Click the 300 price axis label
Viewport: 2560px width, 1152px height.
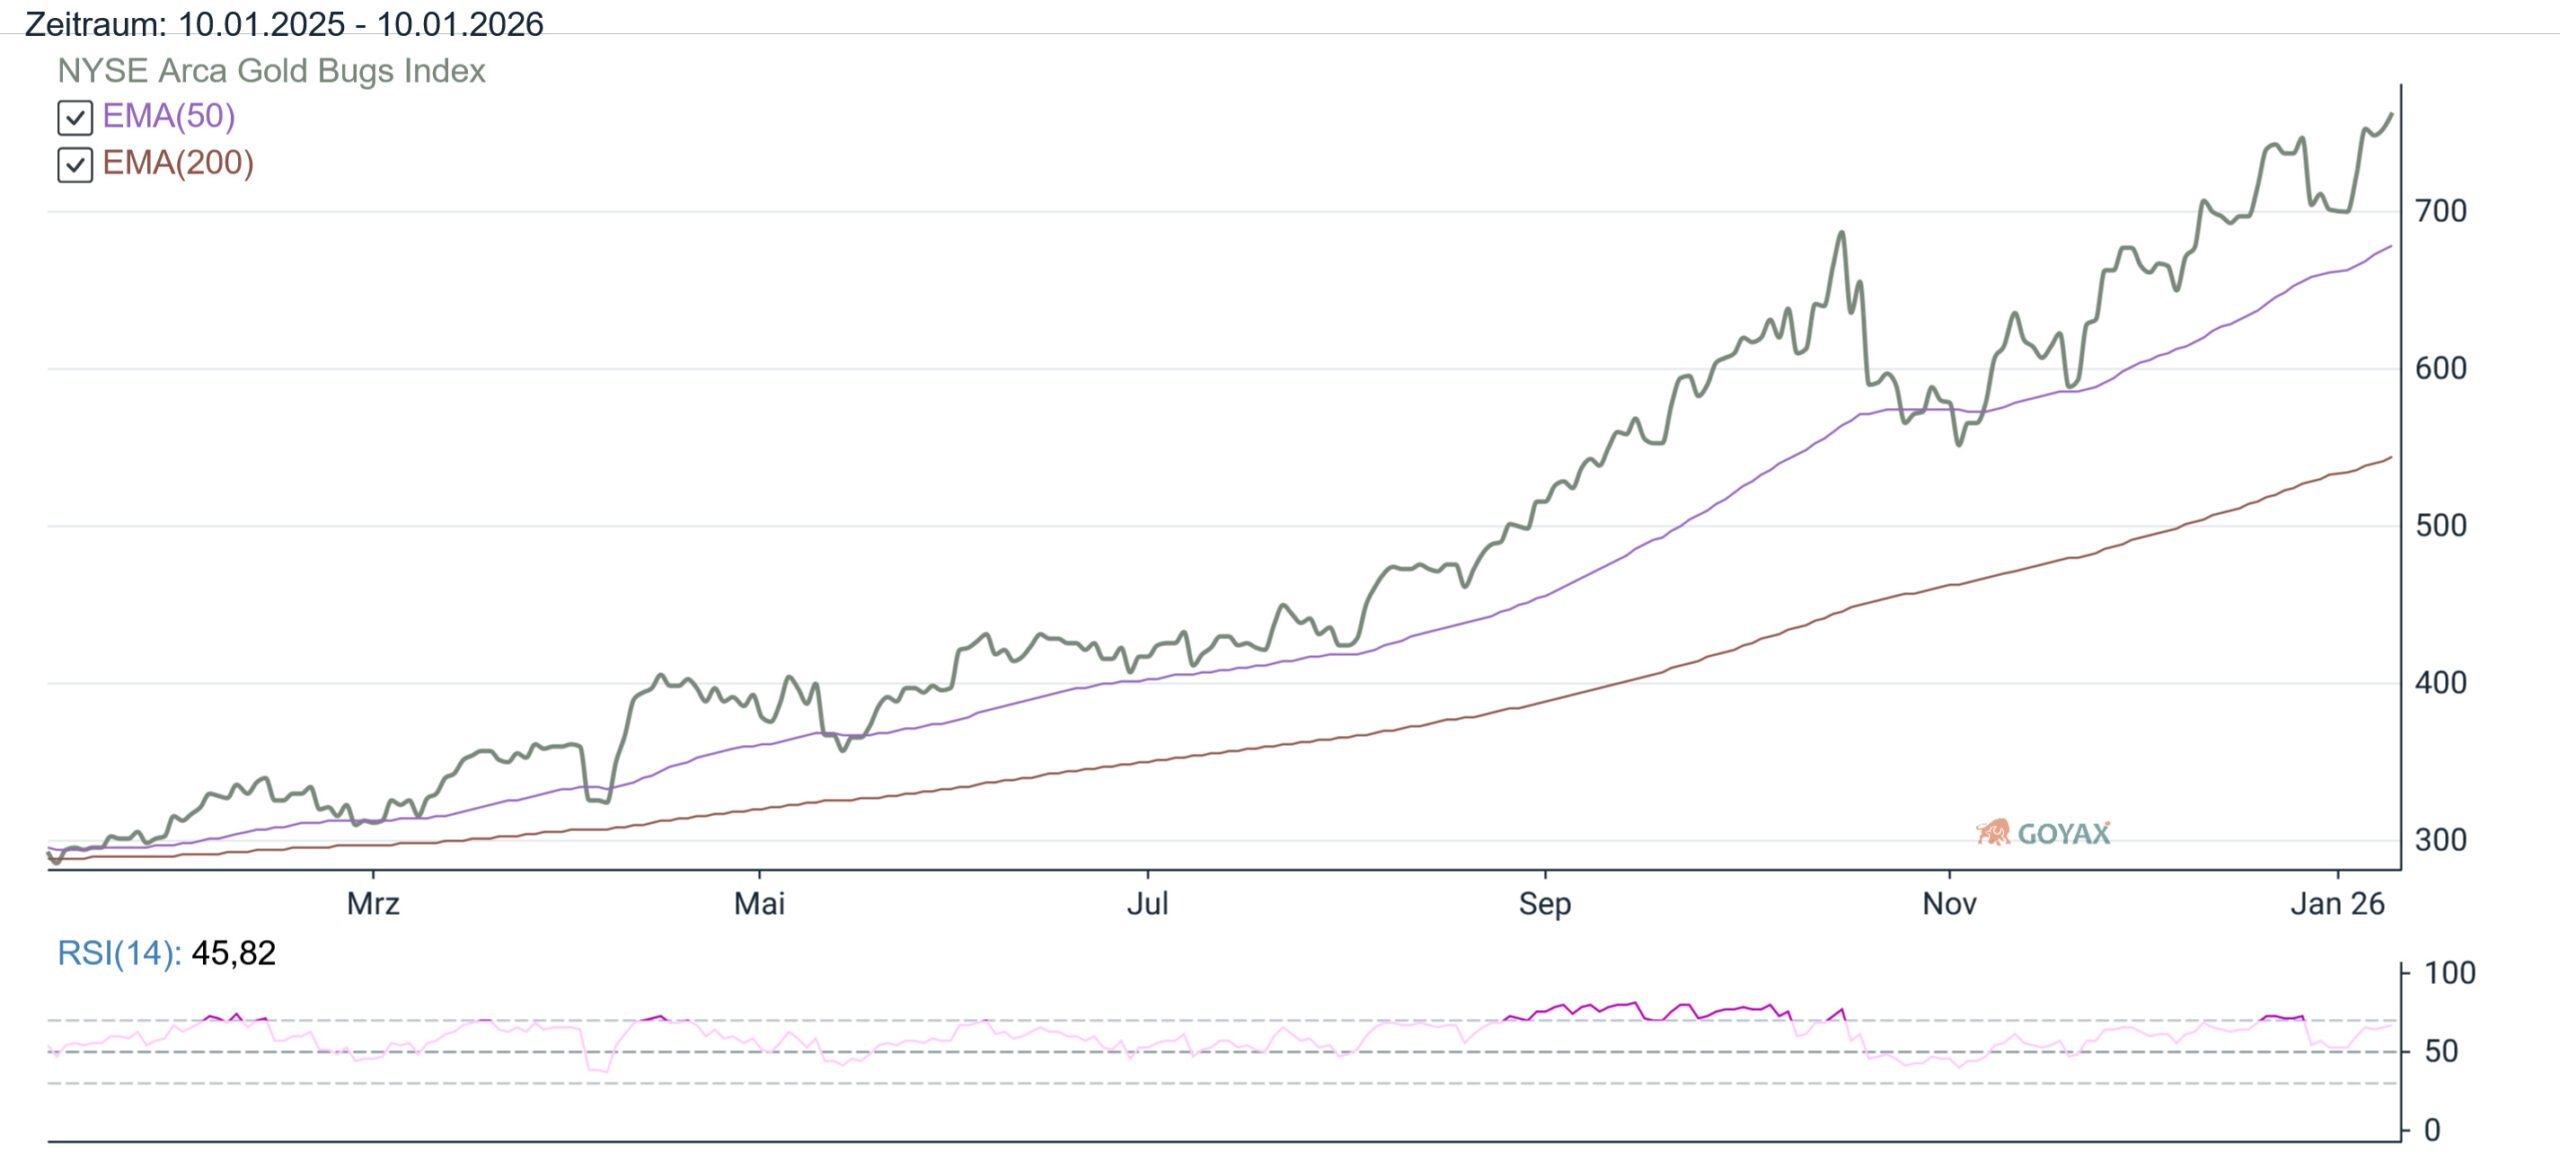(2440, 840)
